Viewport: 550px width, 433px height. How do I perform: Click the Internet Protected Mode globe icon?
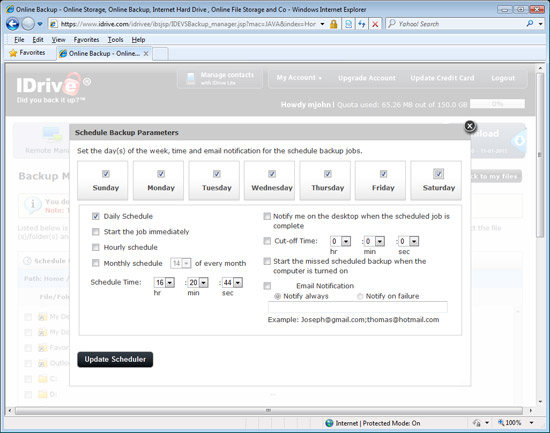click(x=329, y=423)
